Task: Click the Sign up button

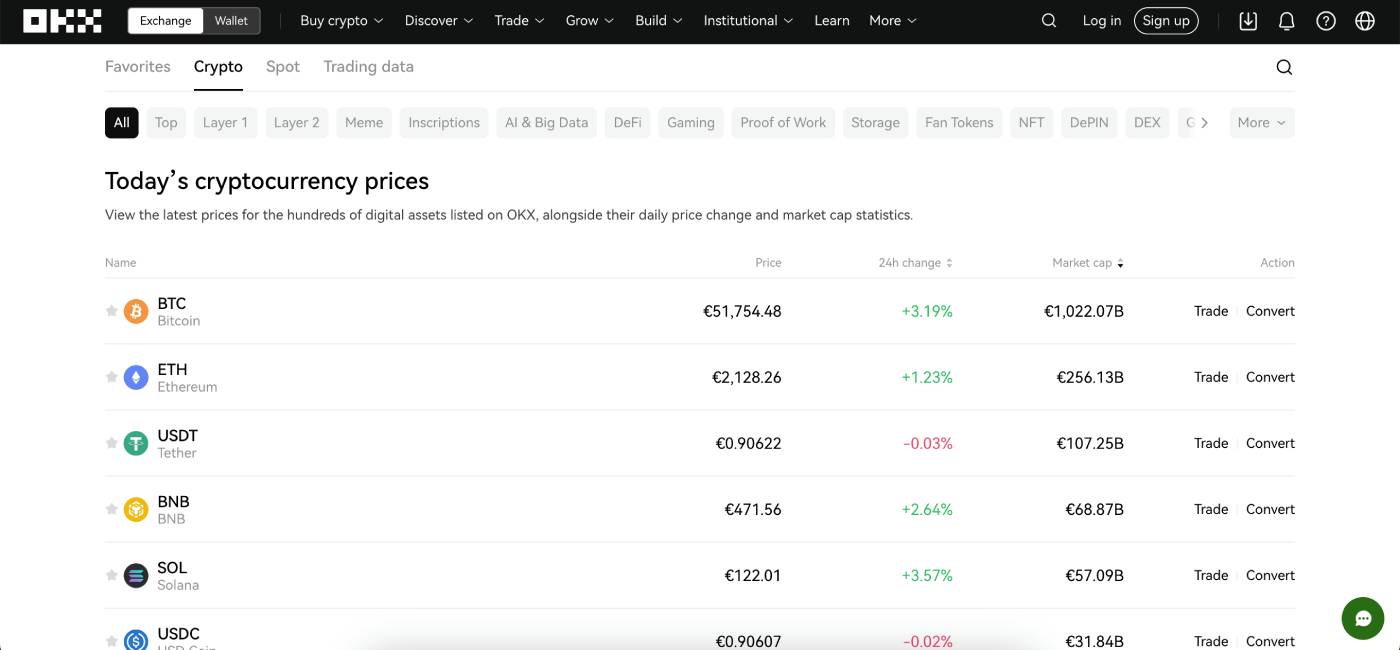Action: tap(1166, 21)
